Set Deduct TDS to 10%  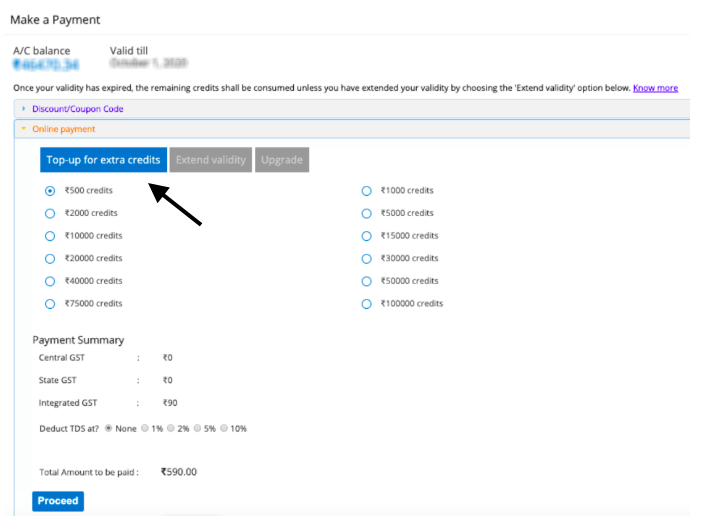(224, 428)
